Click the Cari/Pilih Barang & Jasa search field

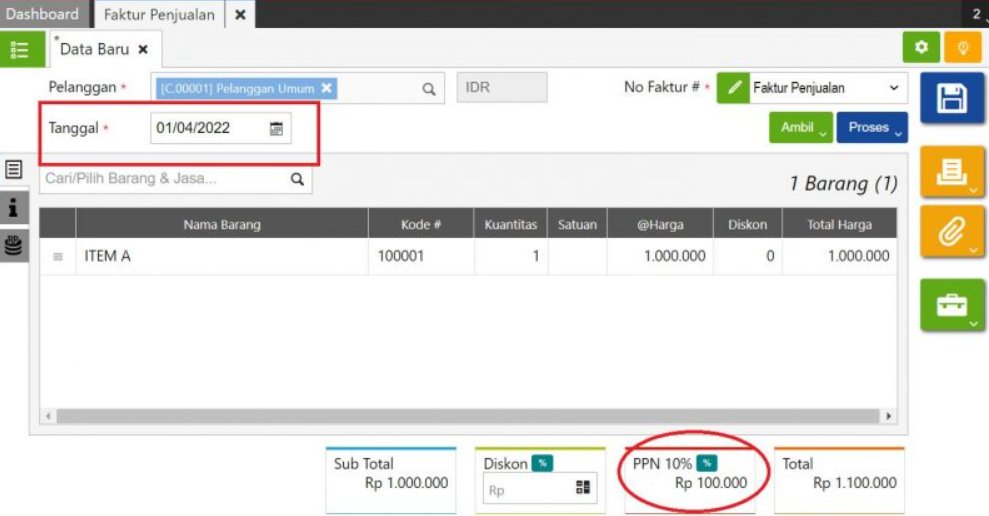coord(165,179)
